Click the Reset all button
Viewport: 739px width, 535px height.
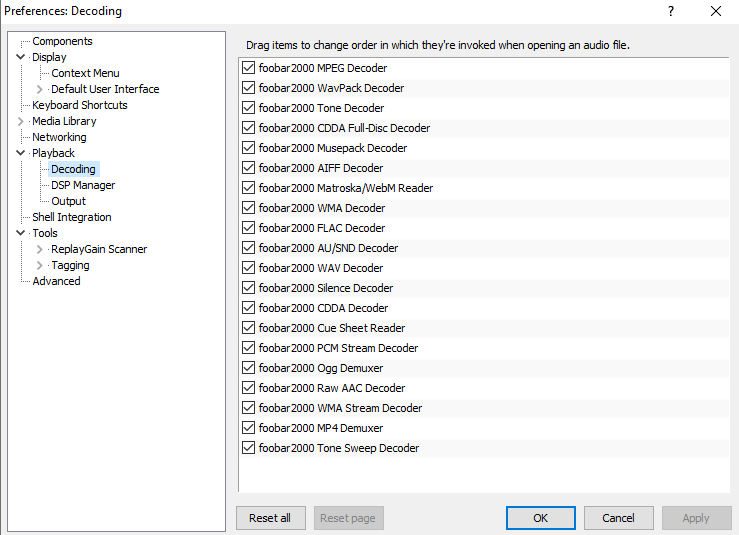(271, 518)
